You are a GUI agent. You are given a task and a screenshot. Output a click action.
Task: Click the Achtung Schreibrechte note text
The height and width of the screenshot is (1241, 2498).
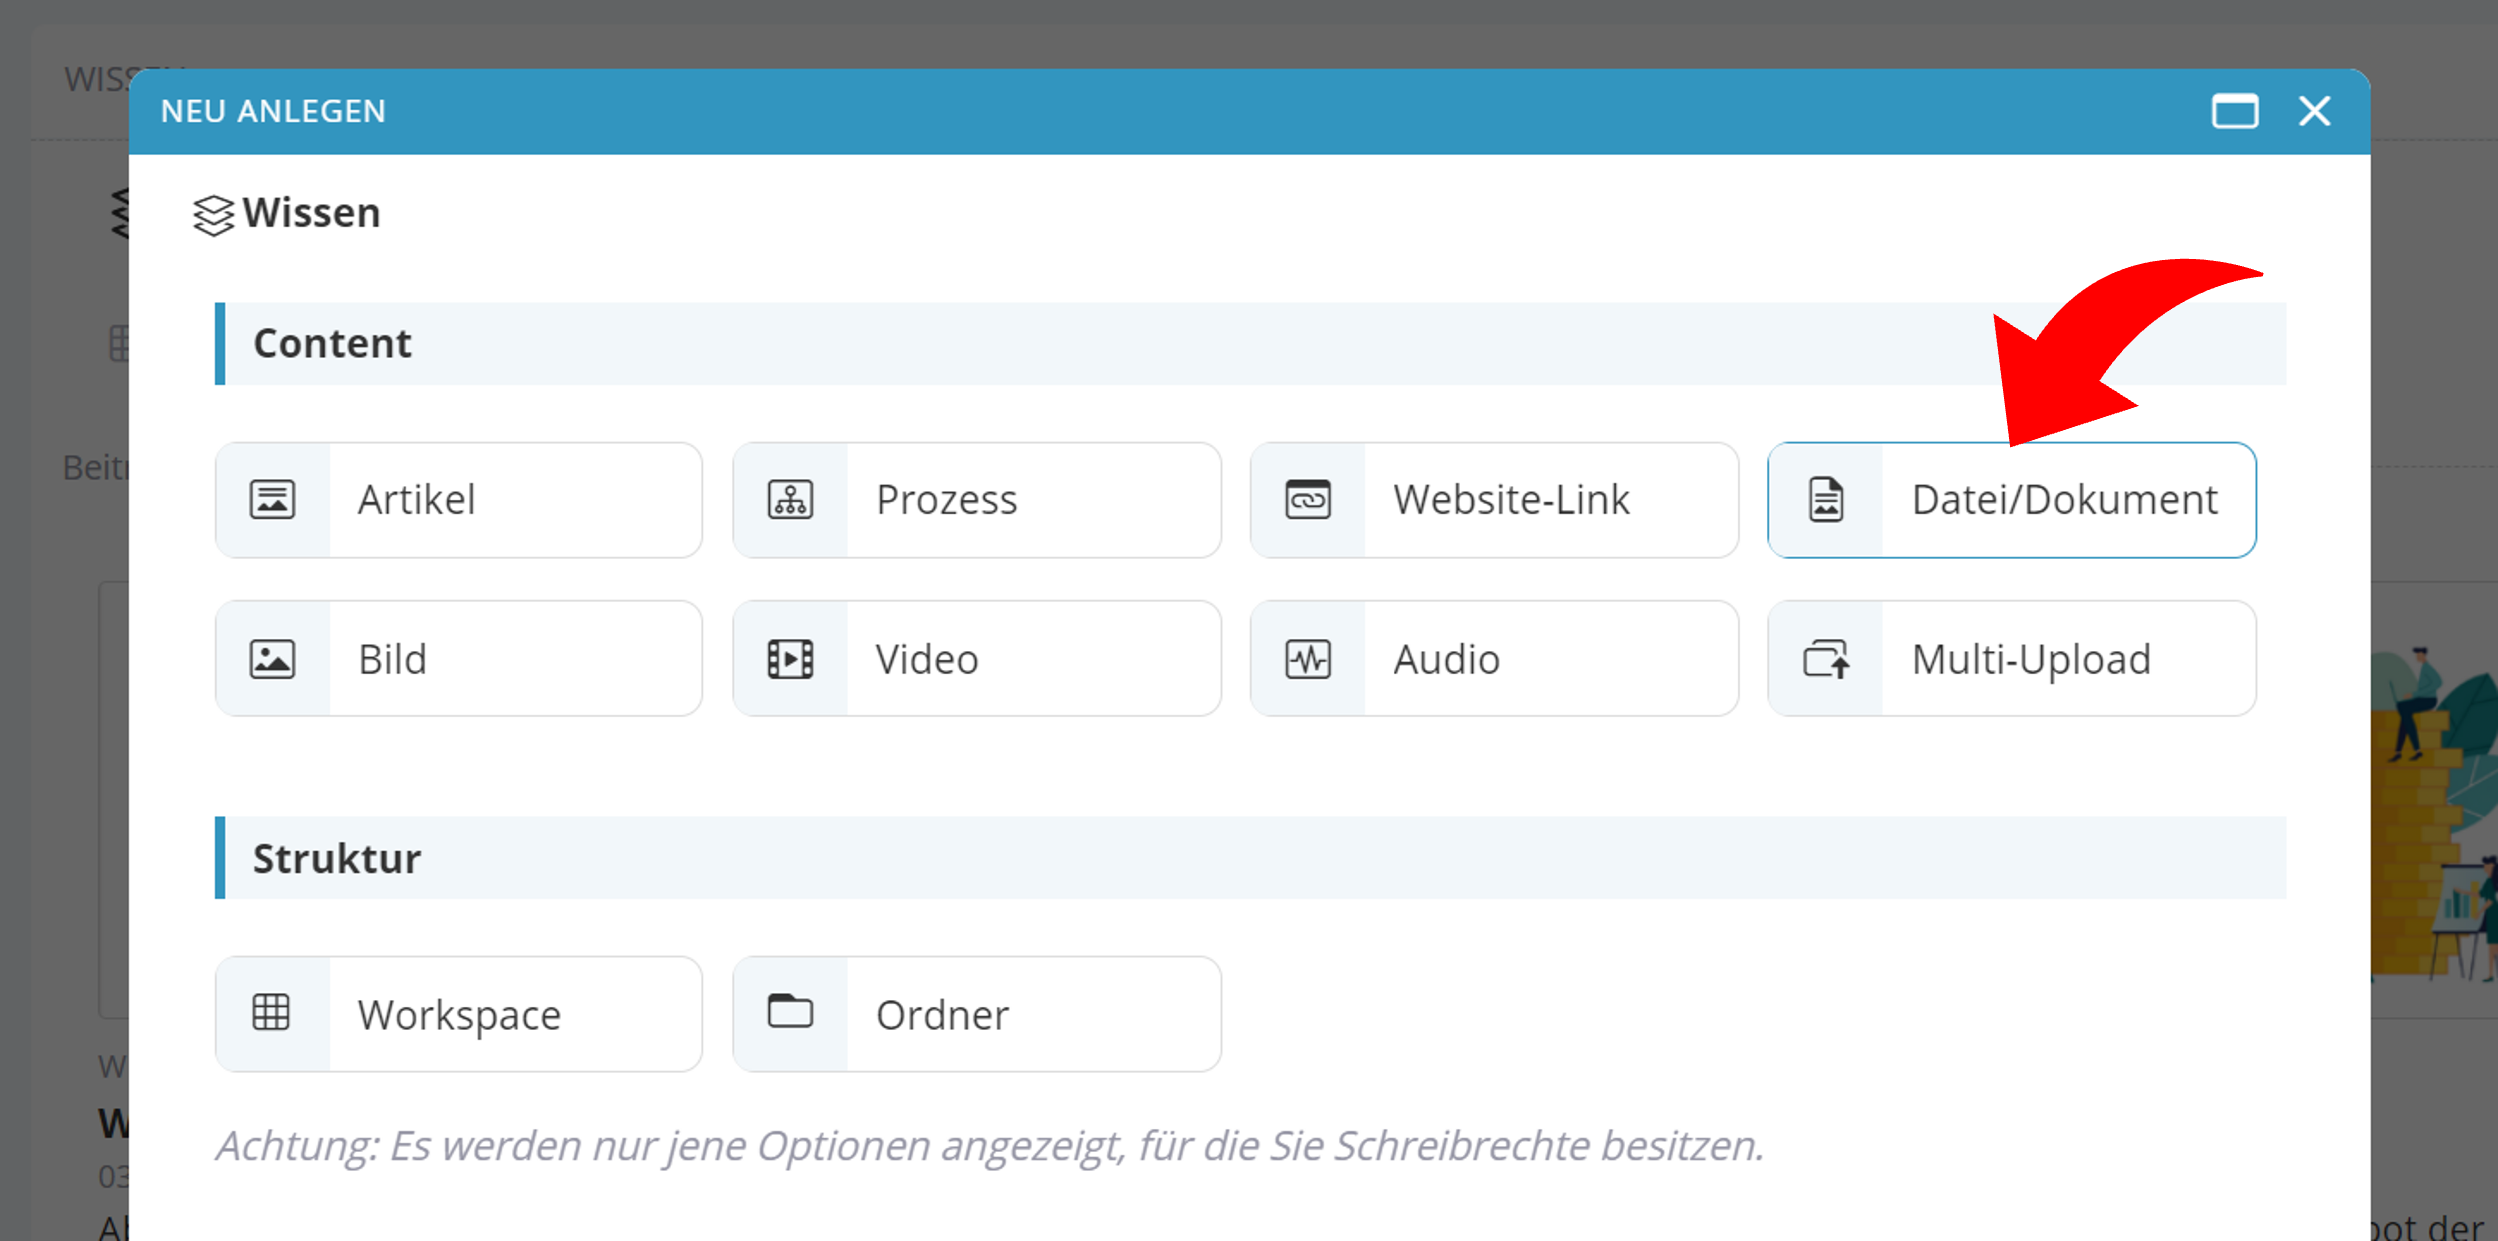pyautogui.click(x=990, y=1146)
